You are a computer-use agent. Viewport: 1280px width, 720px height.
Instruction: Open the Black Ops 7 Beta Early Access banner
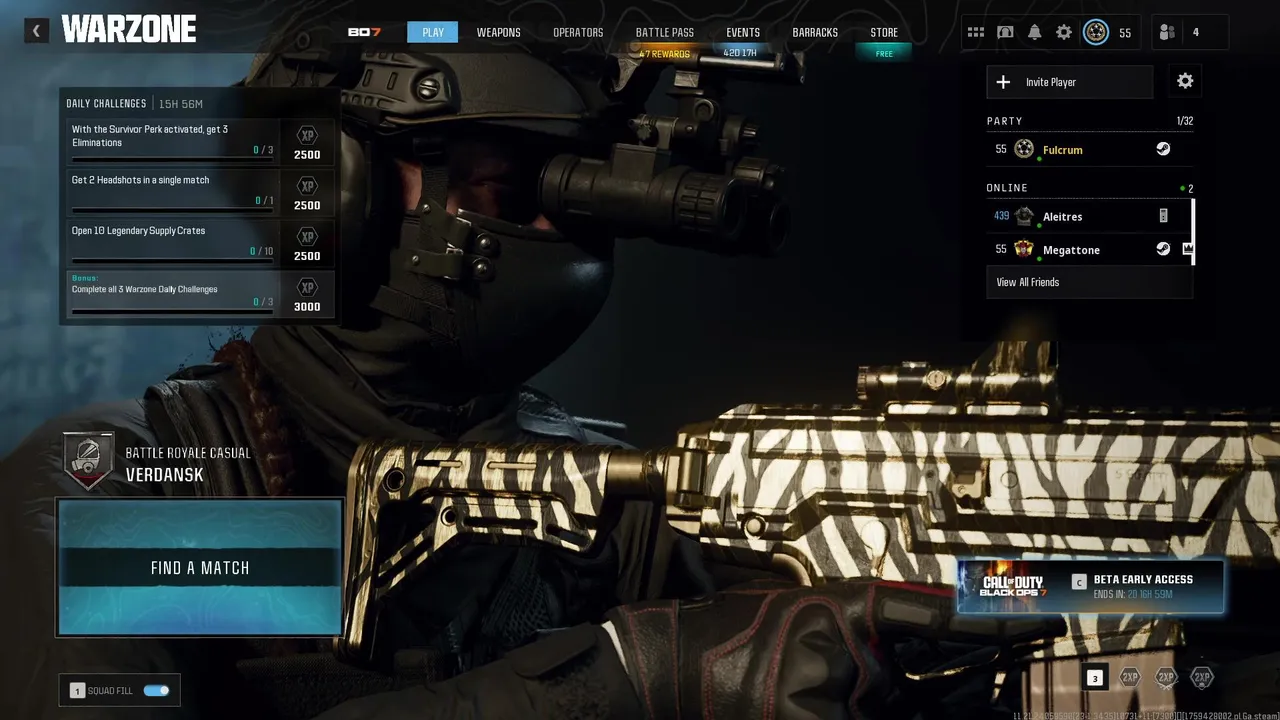tap(1090, 586)
